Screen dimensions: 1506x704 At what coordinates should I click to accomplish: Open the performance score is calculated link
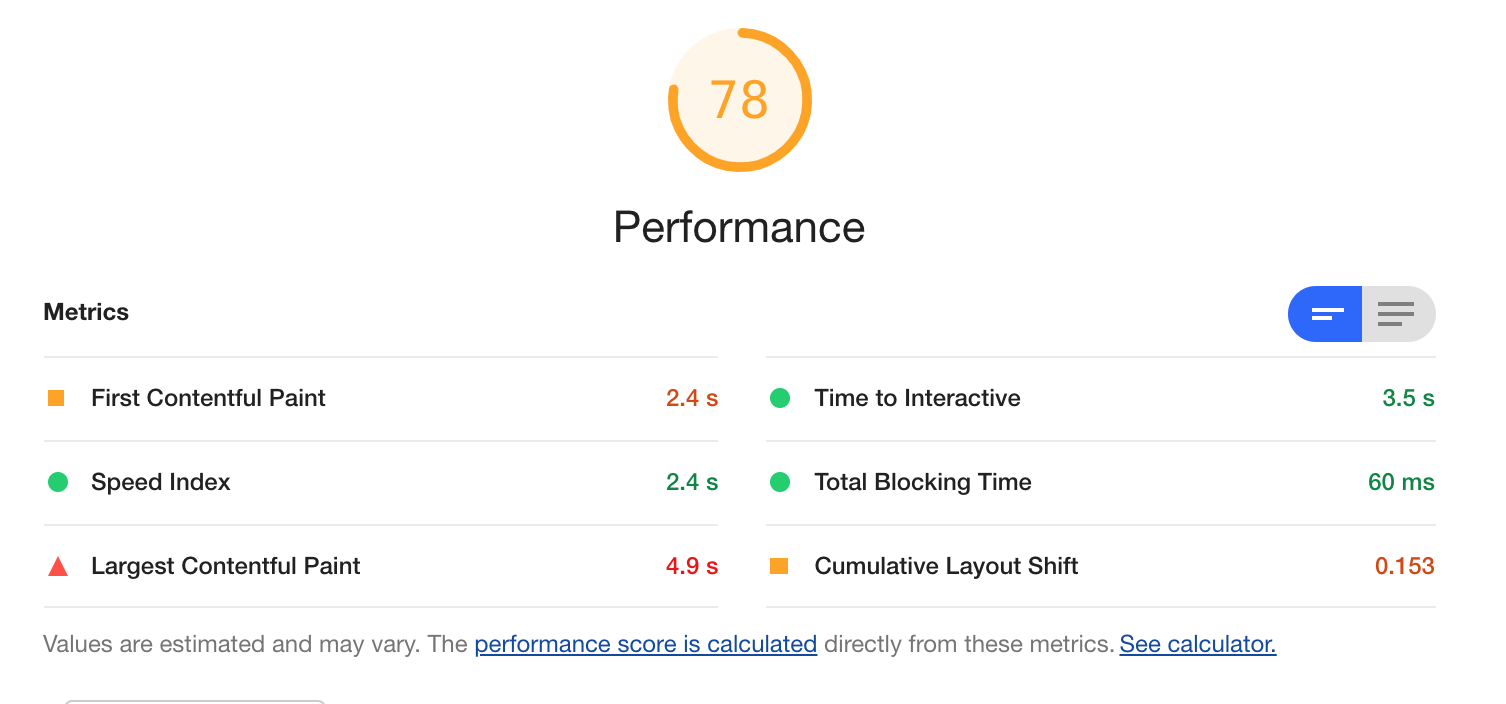[x=645, y=644]
